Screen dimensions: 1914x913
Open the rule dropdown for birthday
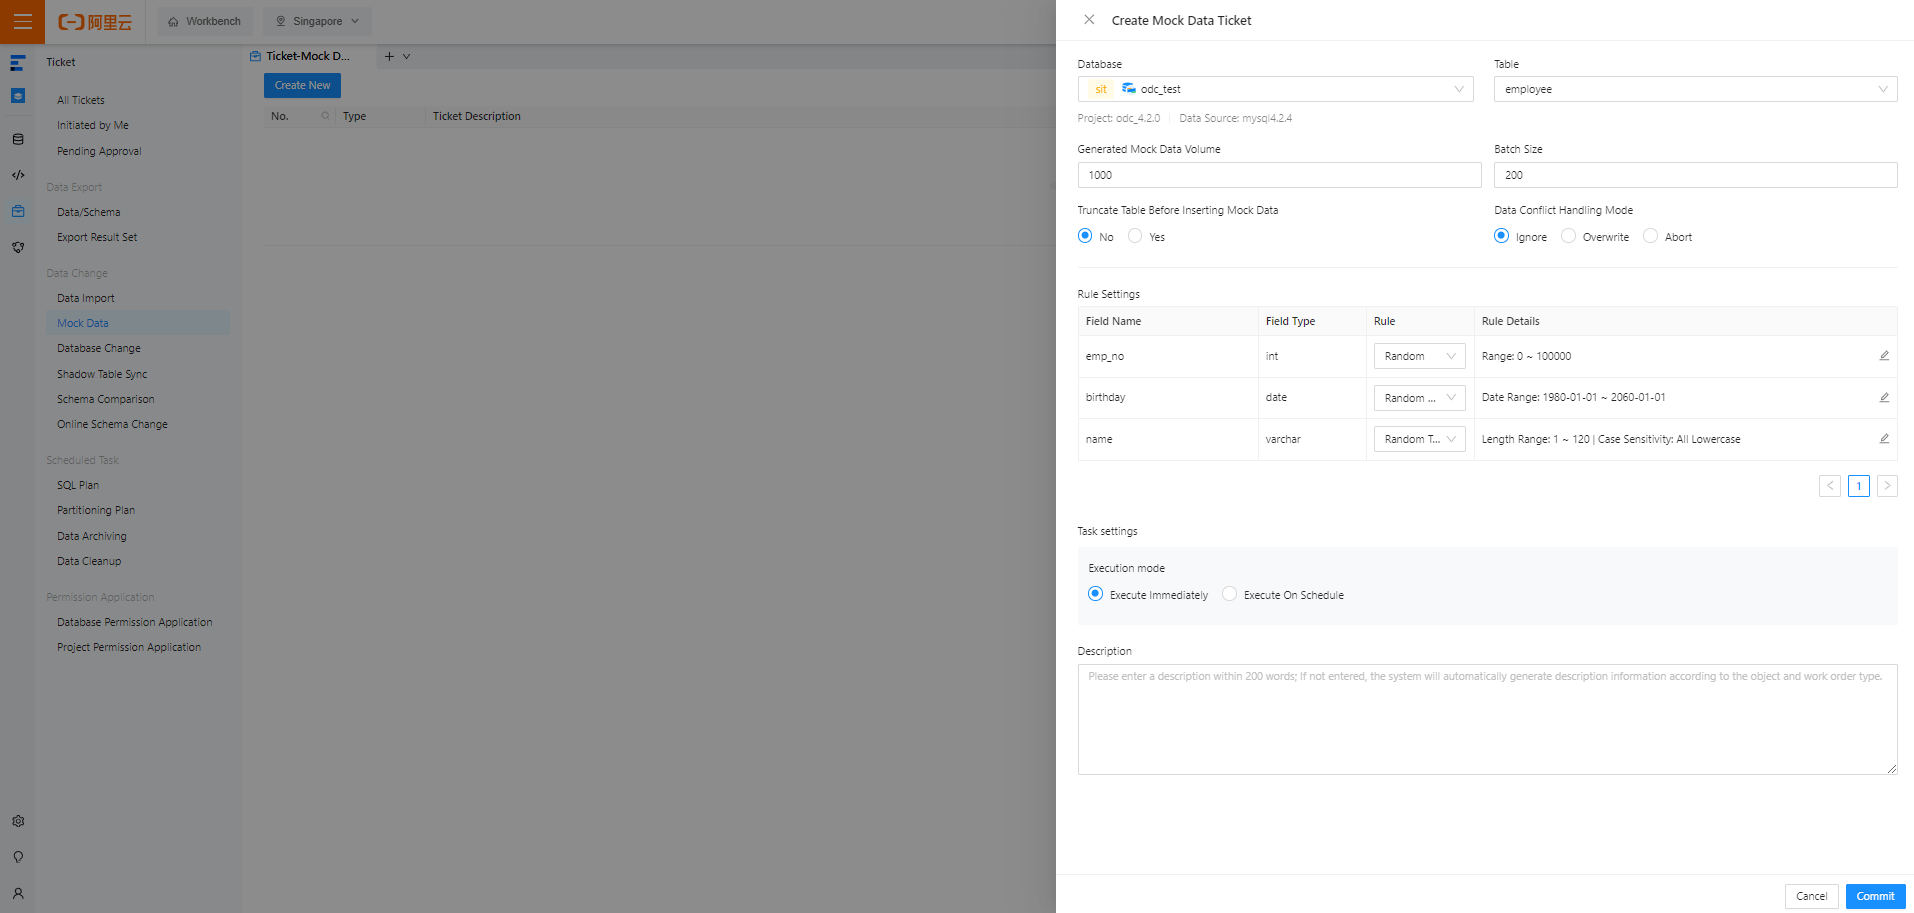1419,398
